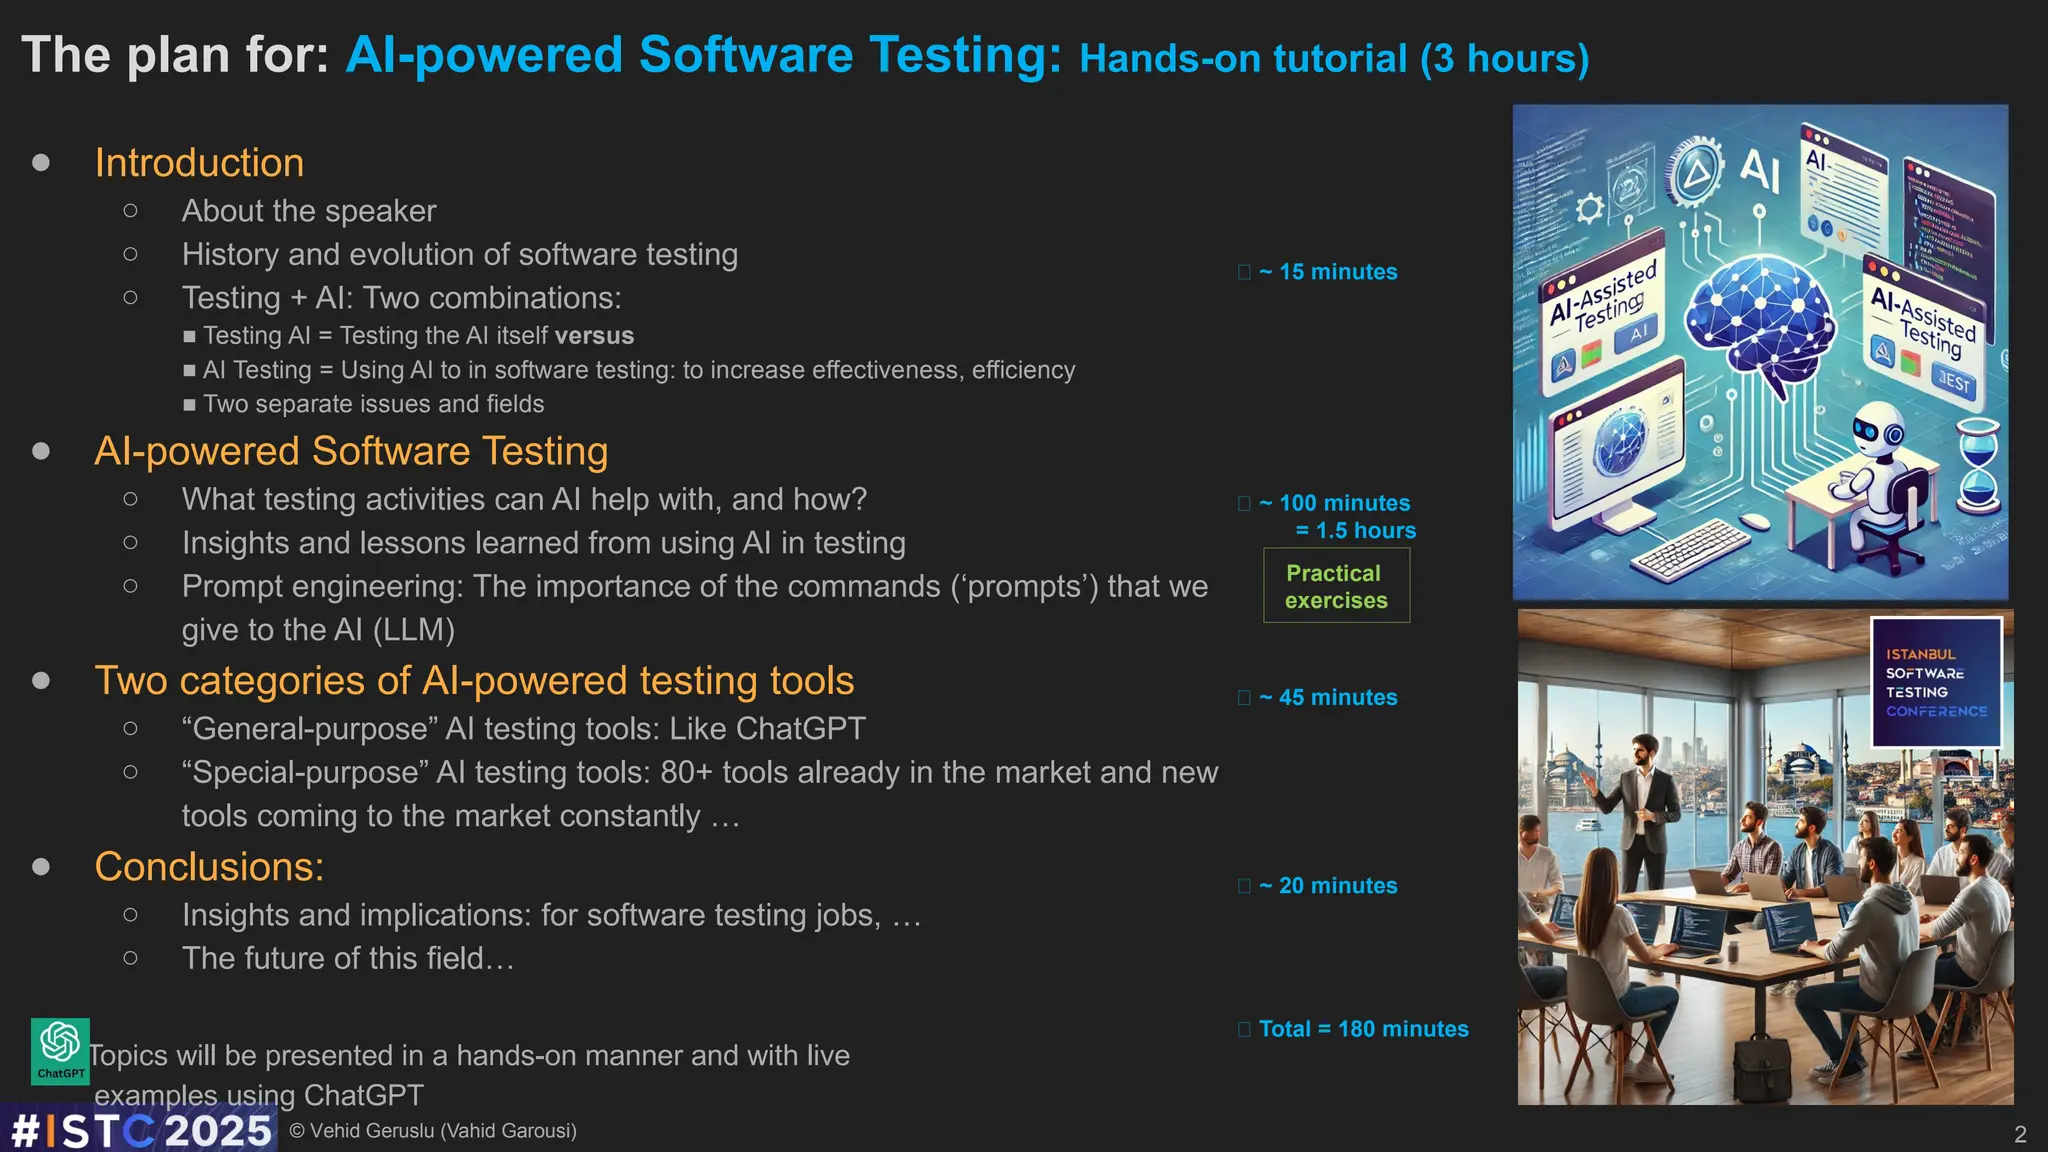Click the 'Two categories of AI-powered testing tools' heading
Screen dimensions: 2048x1152
click(474, 681)
